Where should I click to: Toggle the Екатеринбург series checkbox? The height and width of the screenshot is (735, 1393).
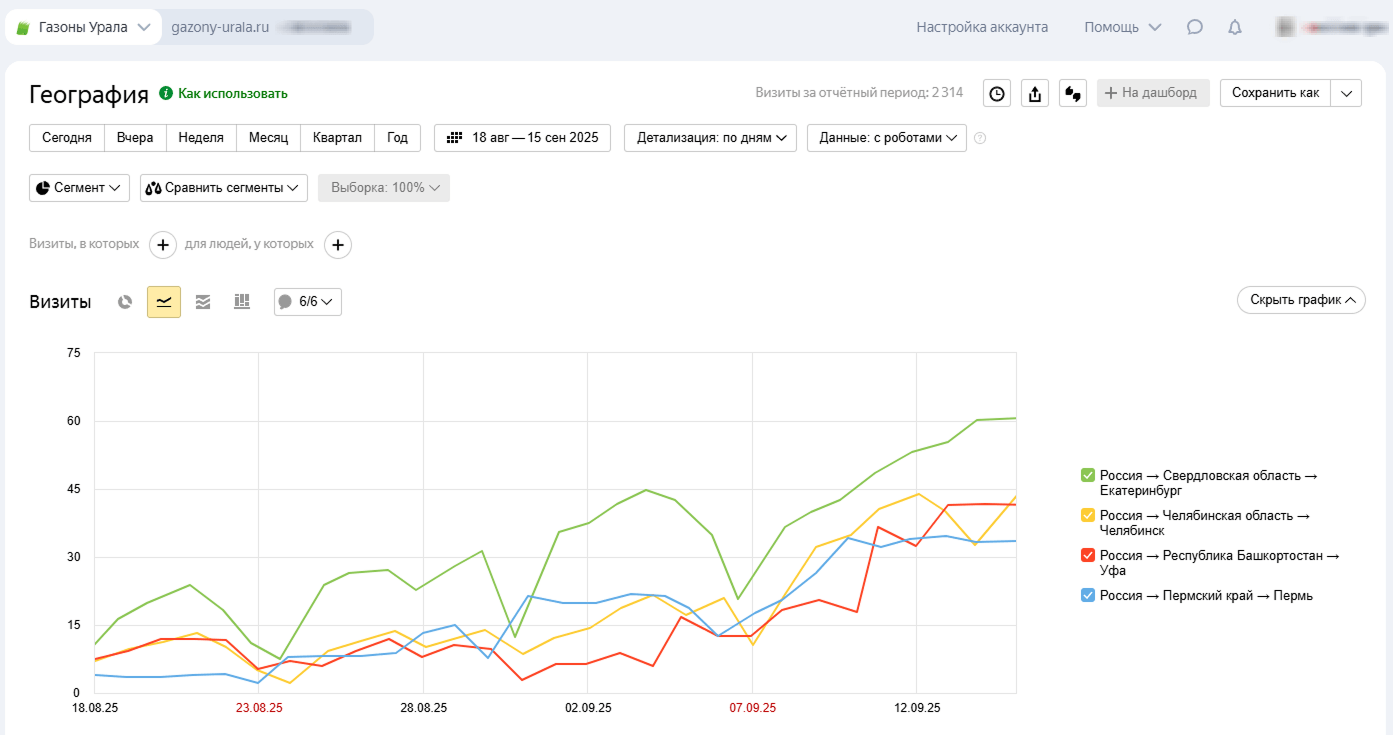[1087, 475]
